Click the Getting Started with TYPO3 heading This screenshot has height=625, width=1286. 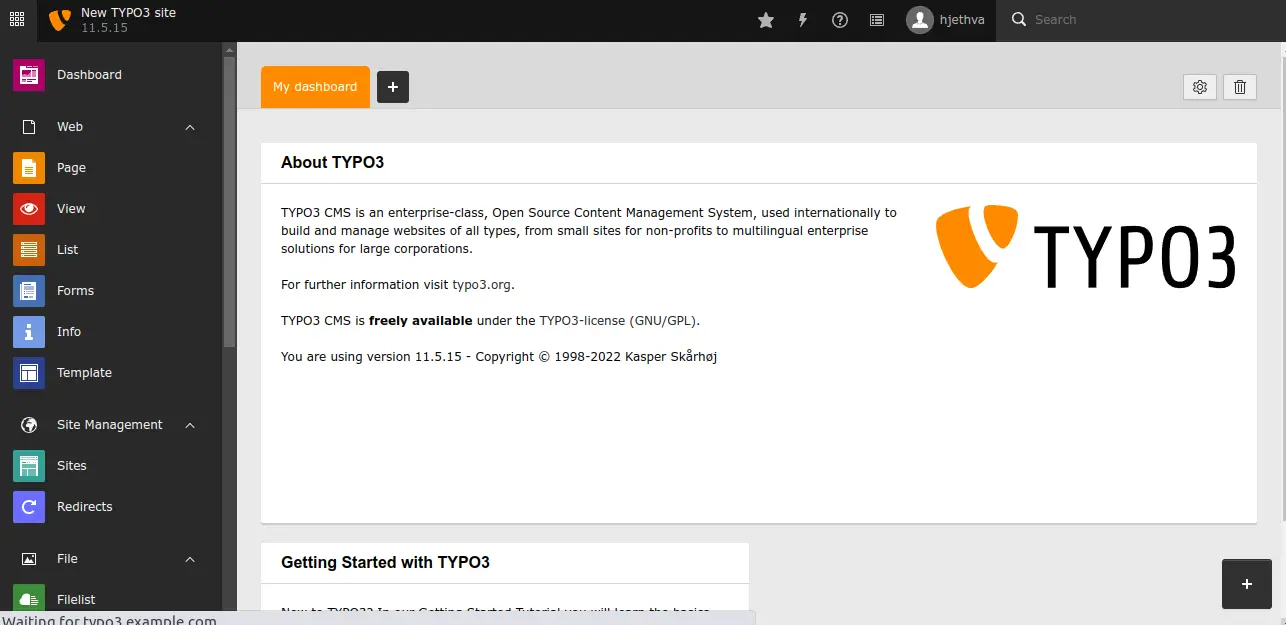(385, 563)
